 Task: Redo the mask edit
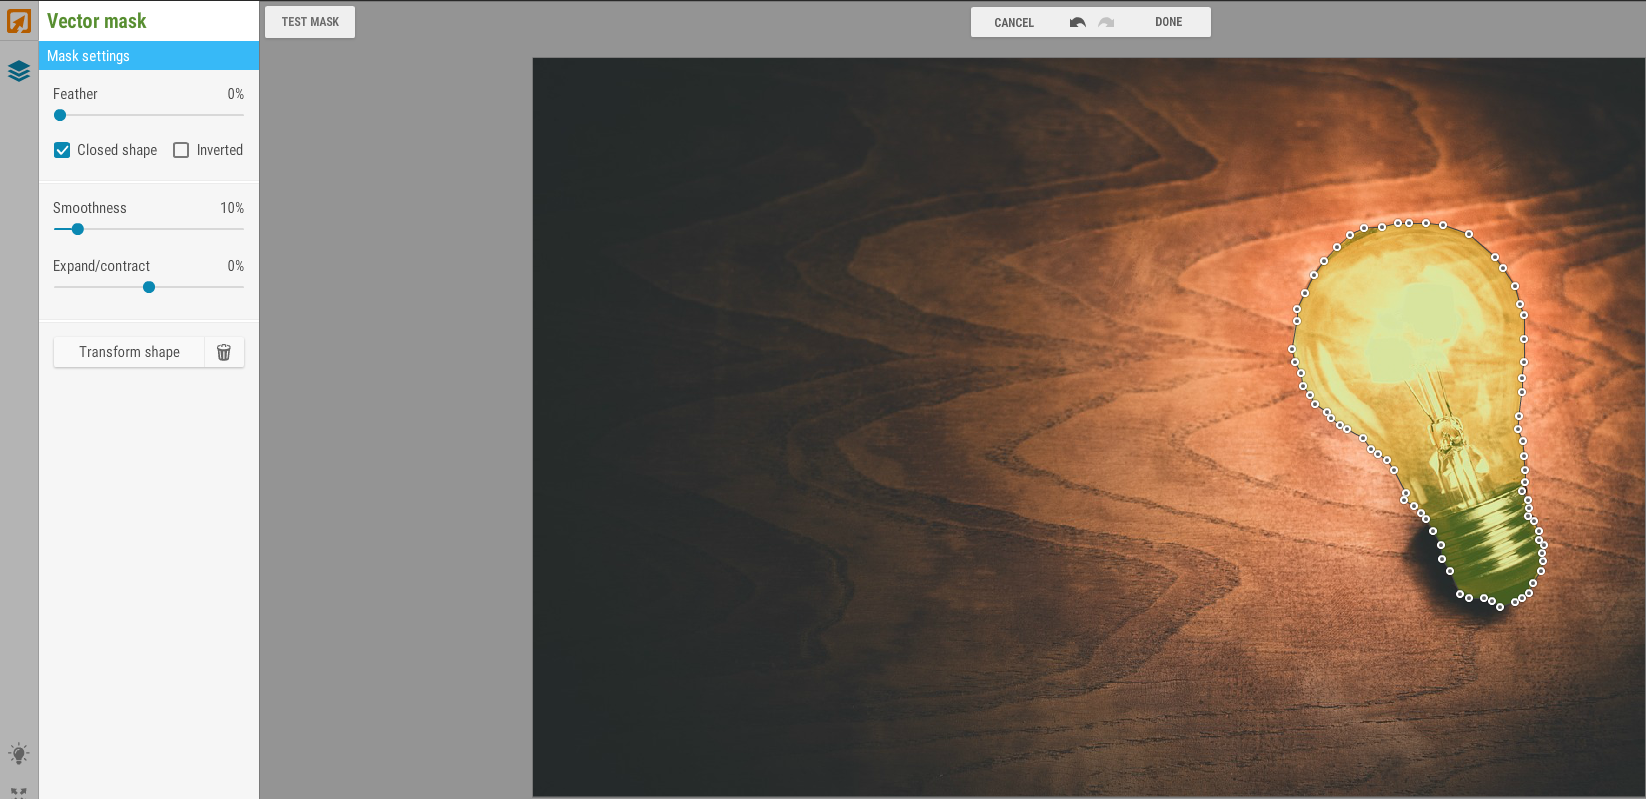(x=1106, y=22)
